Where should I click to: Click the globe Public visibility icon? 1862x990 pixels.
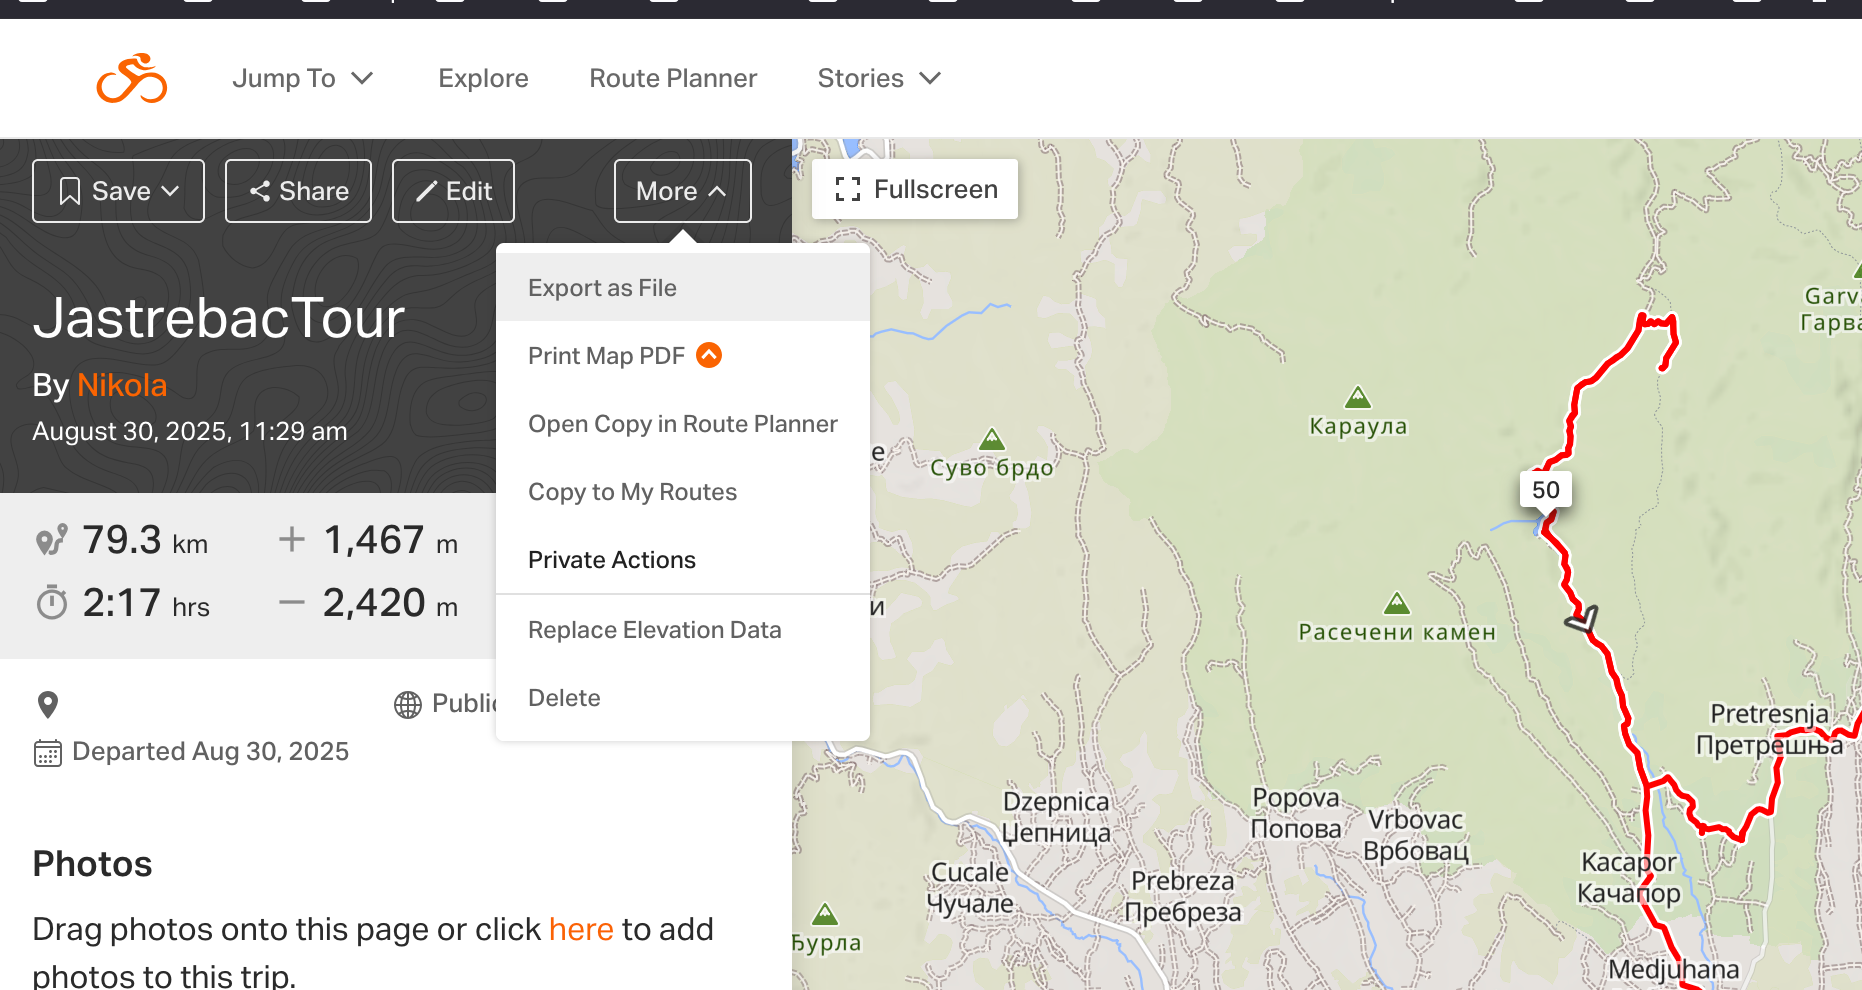tap(408, 705)
